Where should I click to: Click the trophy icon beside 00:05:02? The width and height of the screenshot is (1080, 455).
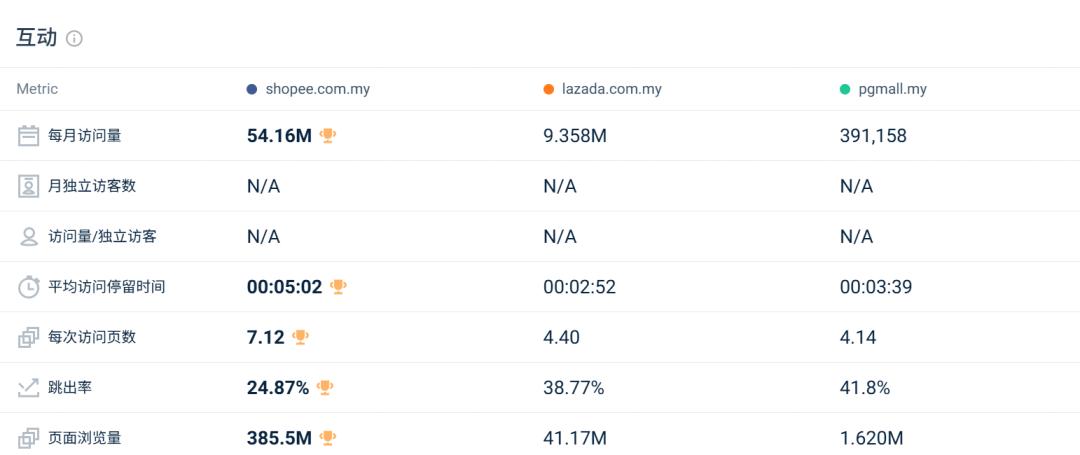coord(338,286)
